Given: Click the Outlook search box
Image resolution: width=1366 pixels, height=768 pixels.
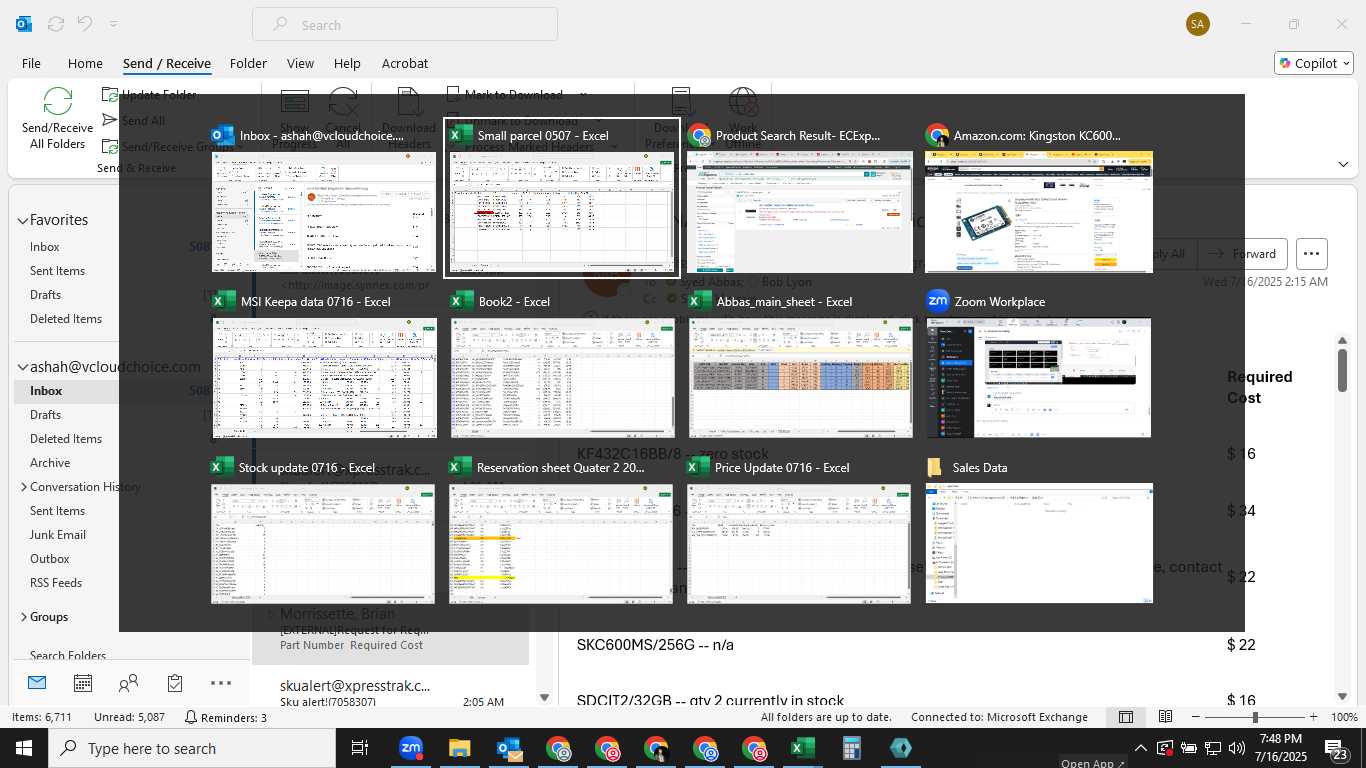Looking at the screenshot, I should 405,24.
